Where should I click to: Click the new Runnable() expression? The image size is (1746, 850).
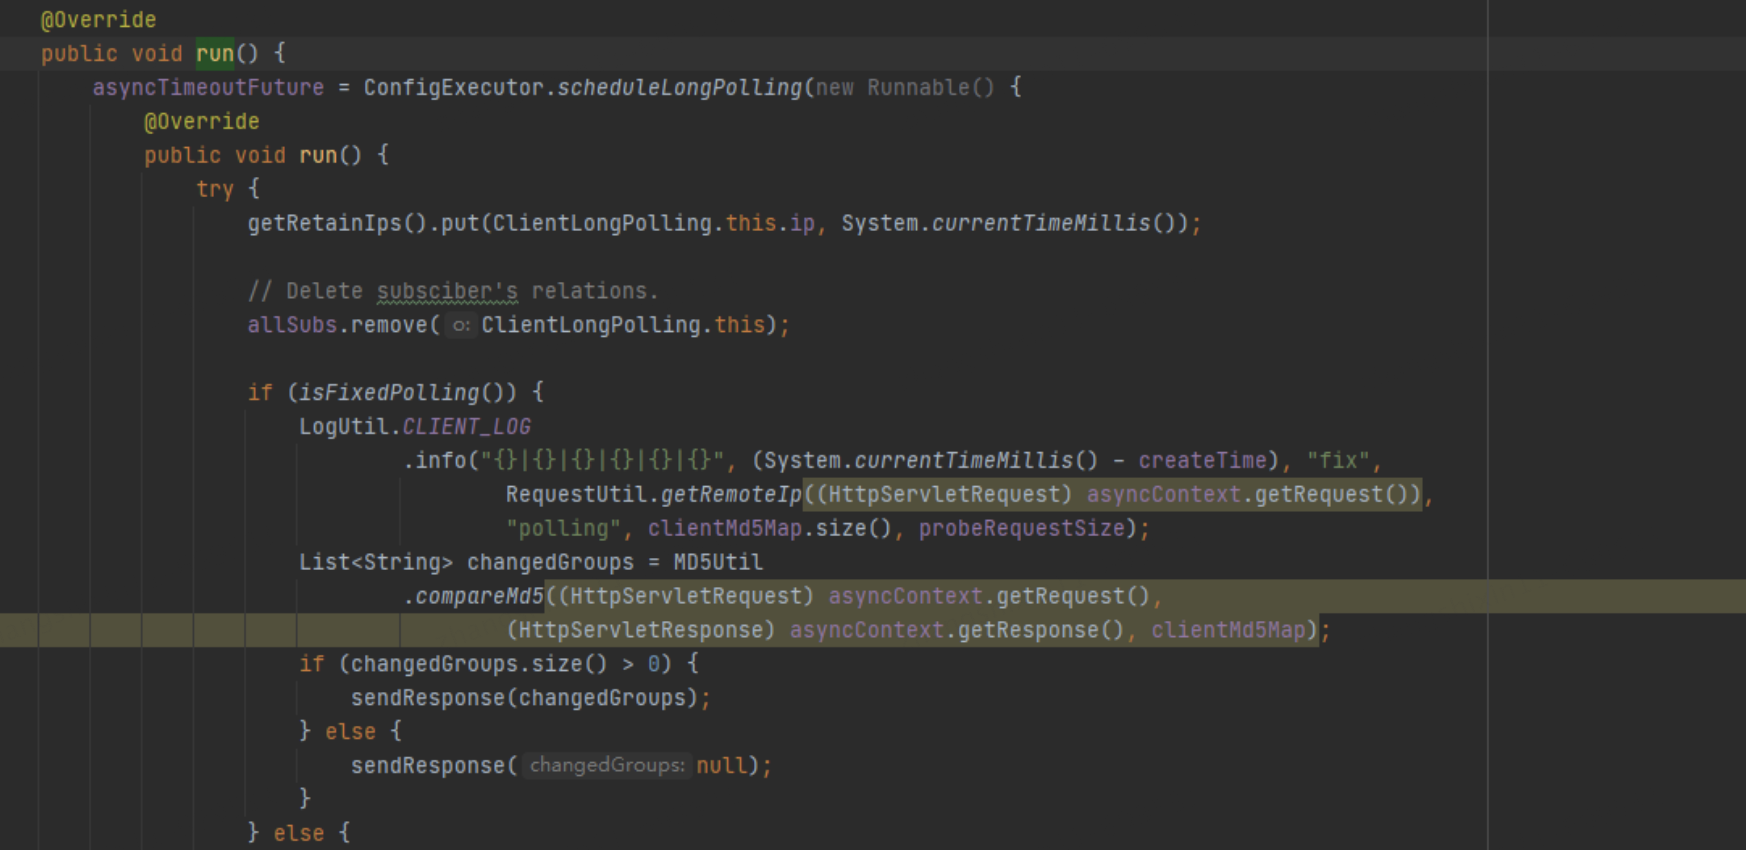click(x=905, y=87)
